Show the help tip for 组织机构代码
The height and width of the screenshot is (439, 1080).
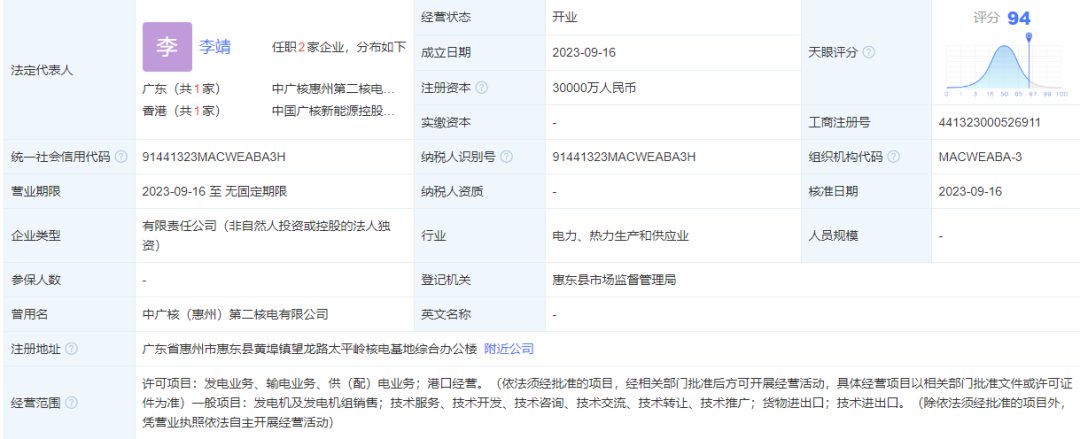pyautogui.click(x=892, y=157)
